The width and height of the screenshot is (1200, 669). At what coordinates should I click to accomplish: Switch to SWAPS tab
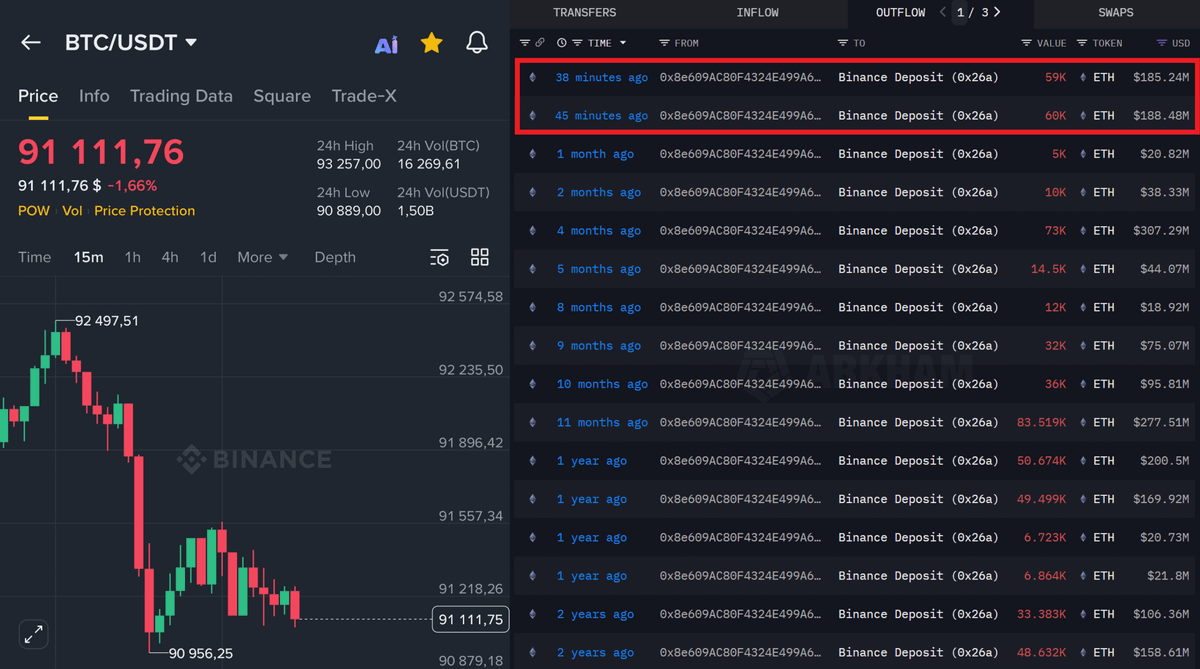[x=1116, y=13]
